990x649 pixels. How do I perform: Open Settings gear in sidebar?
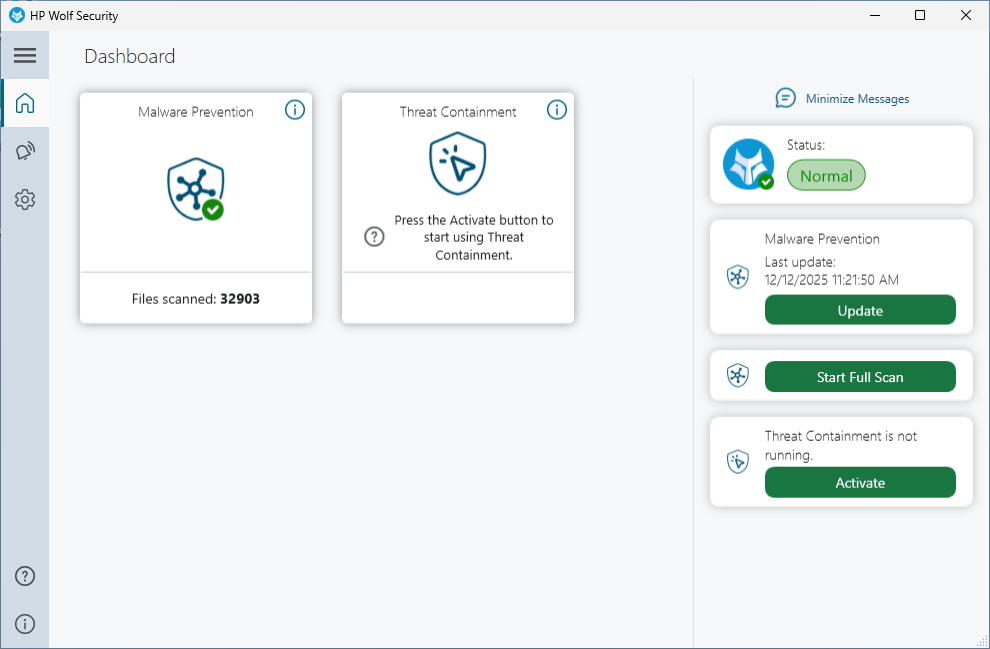pos(25,200)
